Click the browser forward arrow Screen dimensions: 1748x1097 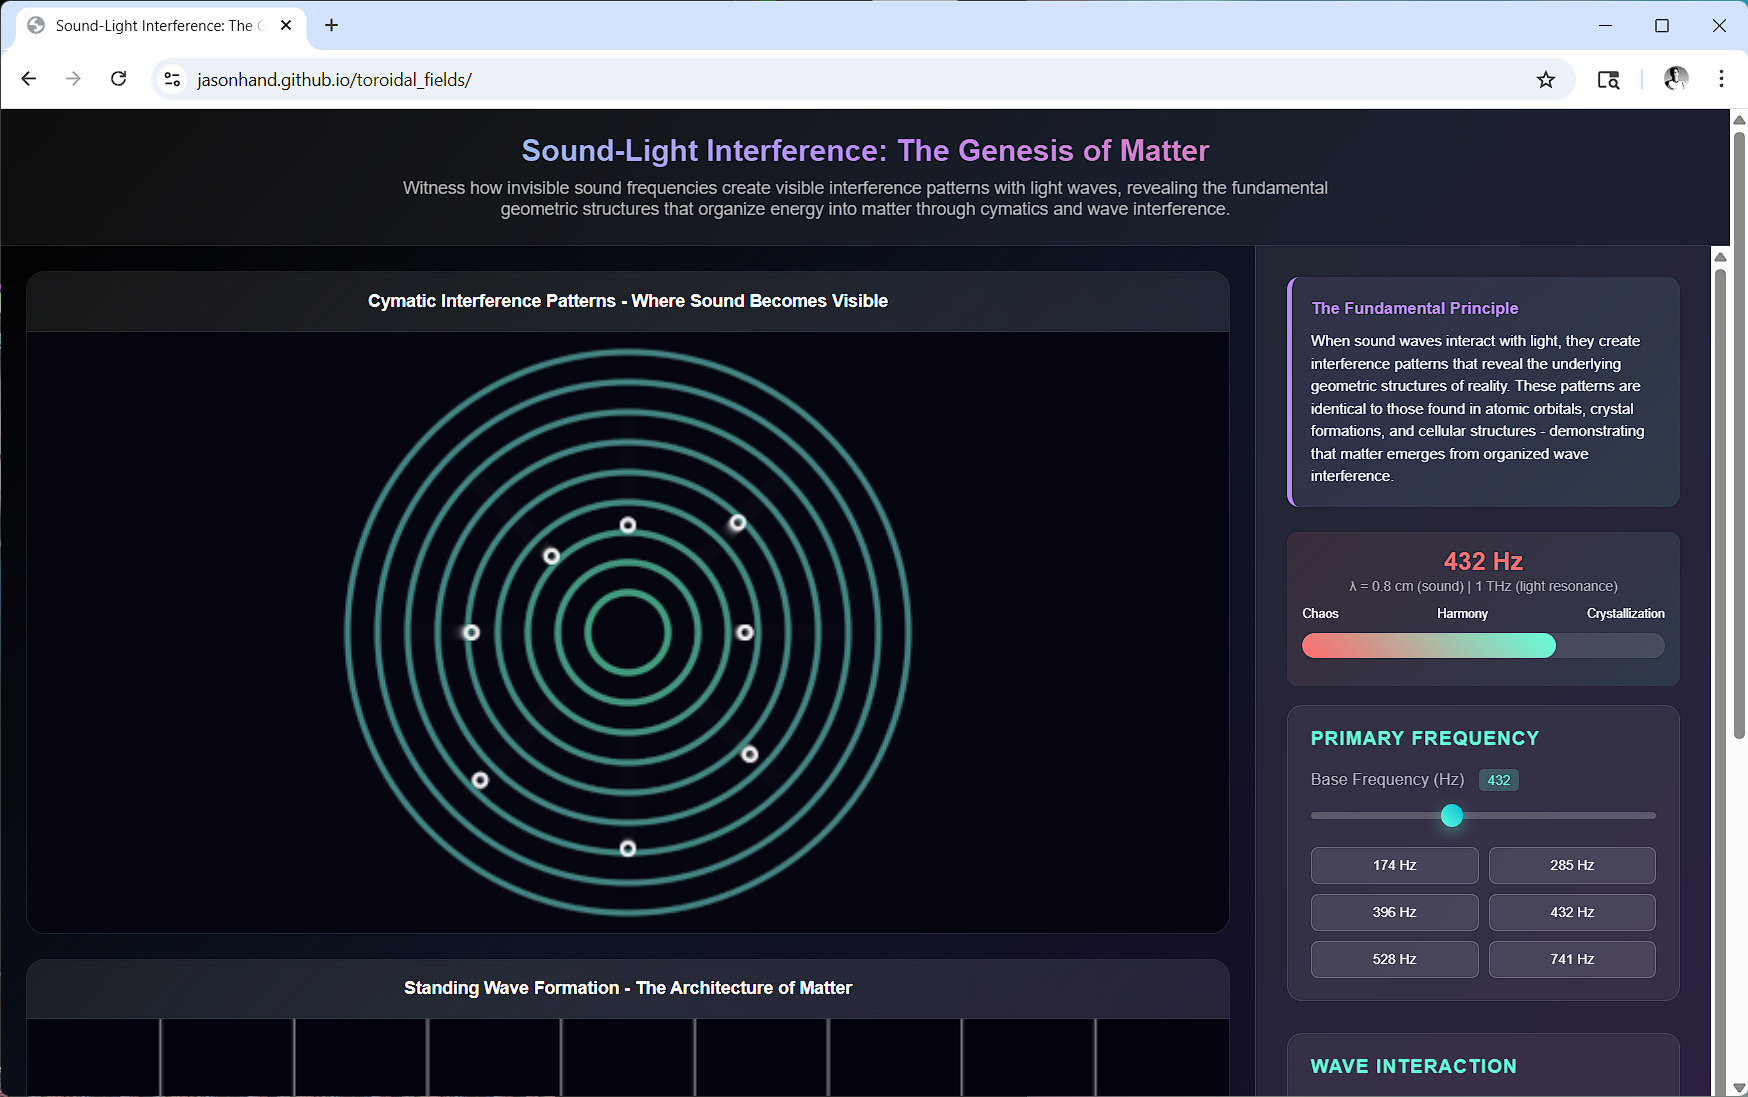tap(73, 79)
